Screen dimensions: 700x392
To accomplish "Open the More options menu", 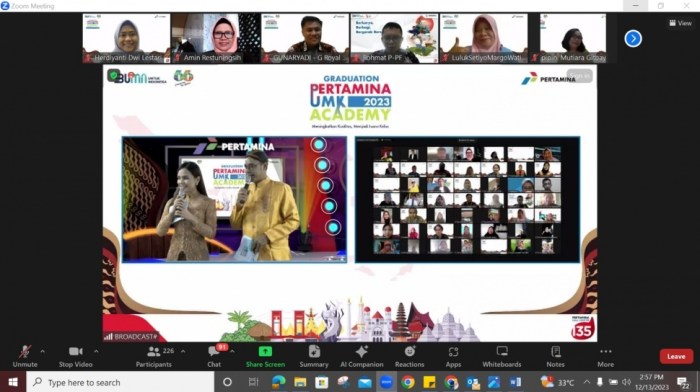I will coord(606,357).
